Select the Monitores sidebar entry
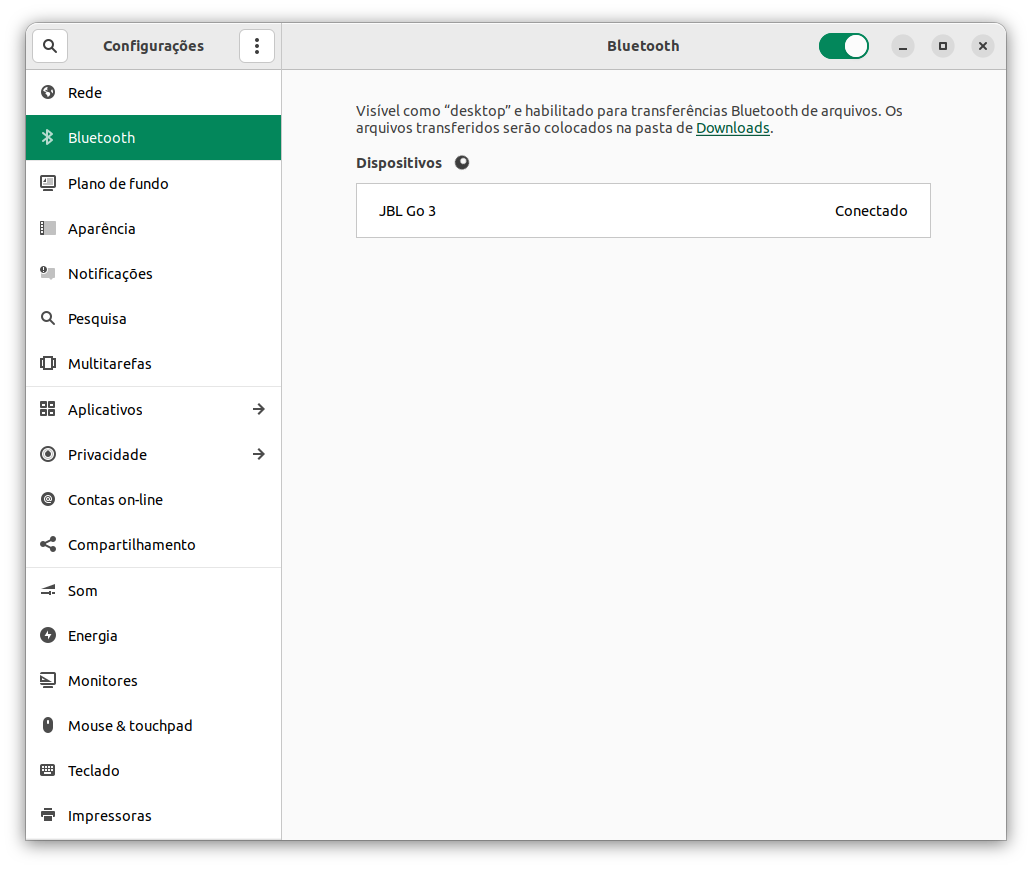The height and width of the screenshot is (869, 1032). pyautogui.click(x=153, y=681)
